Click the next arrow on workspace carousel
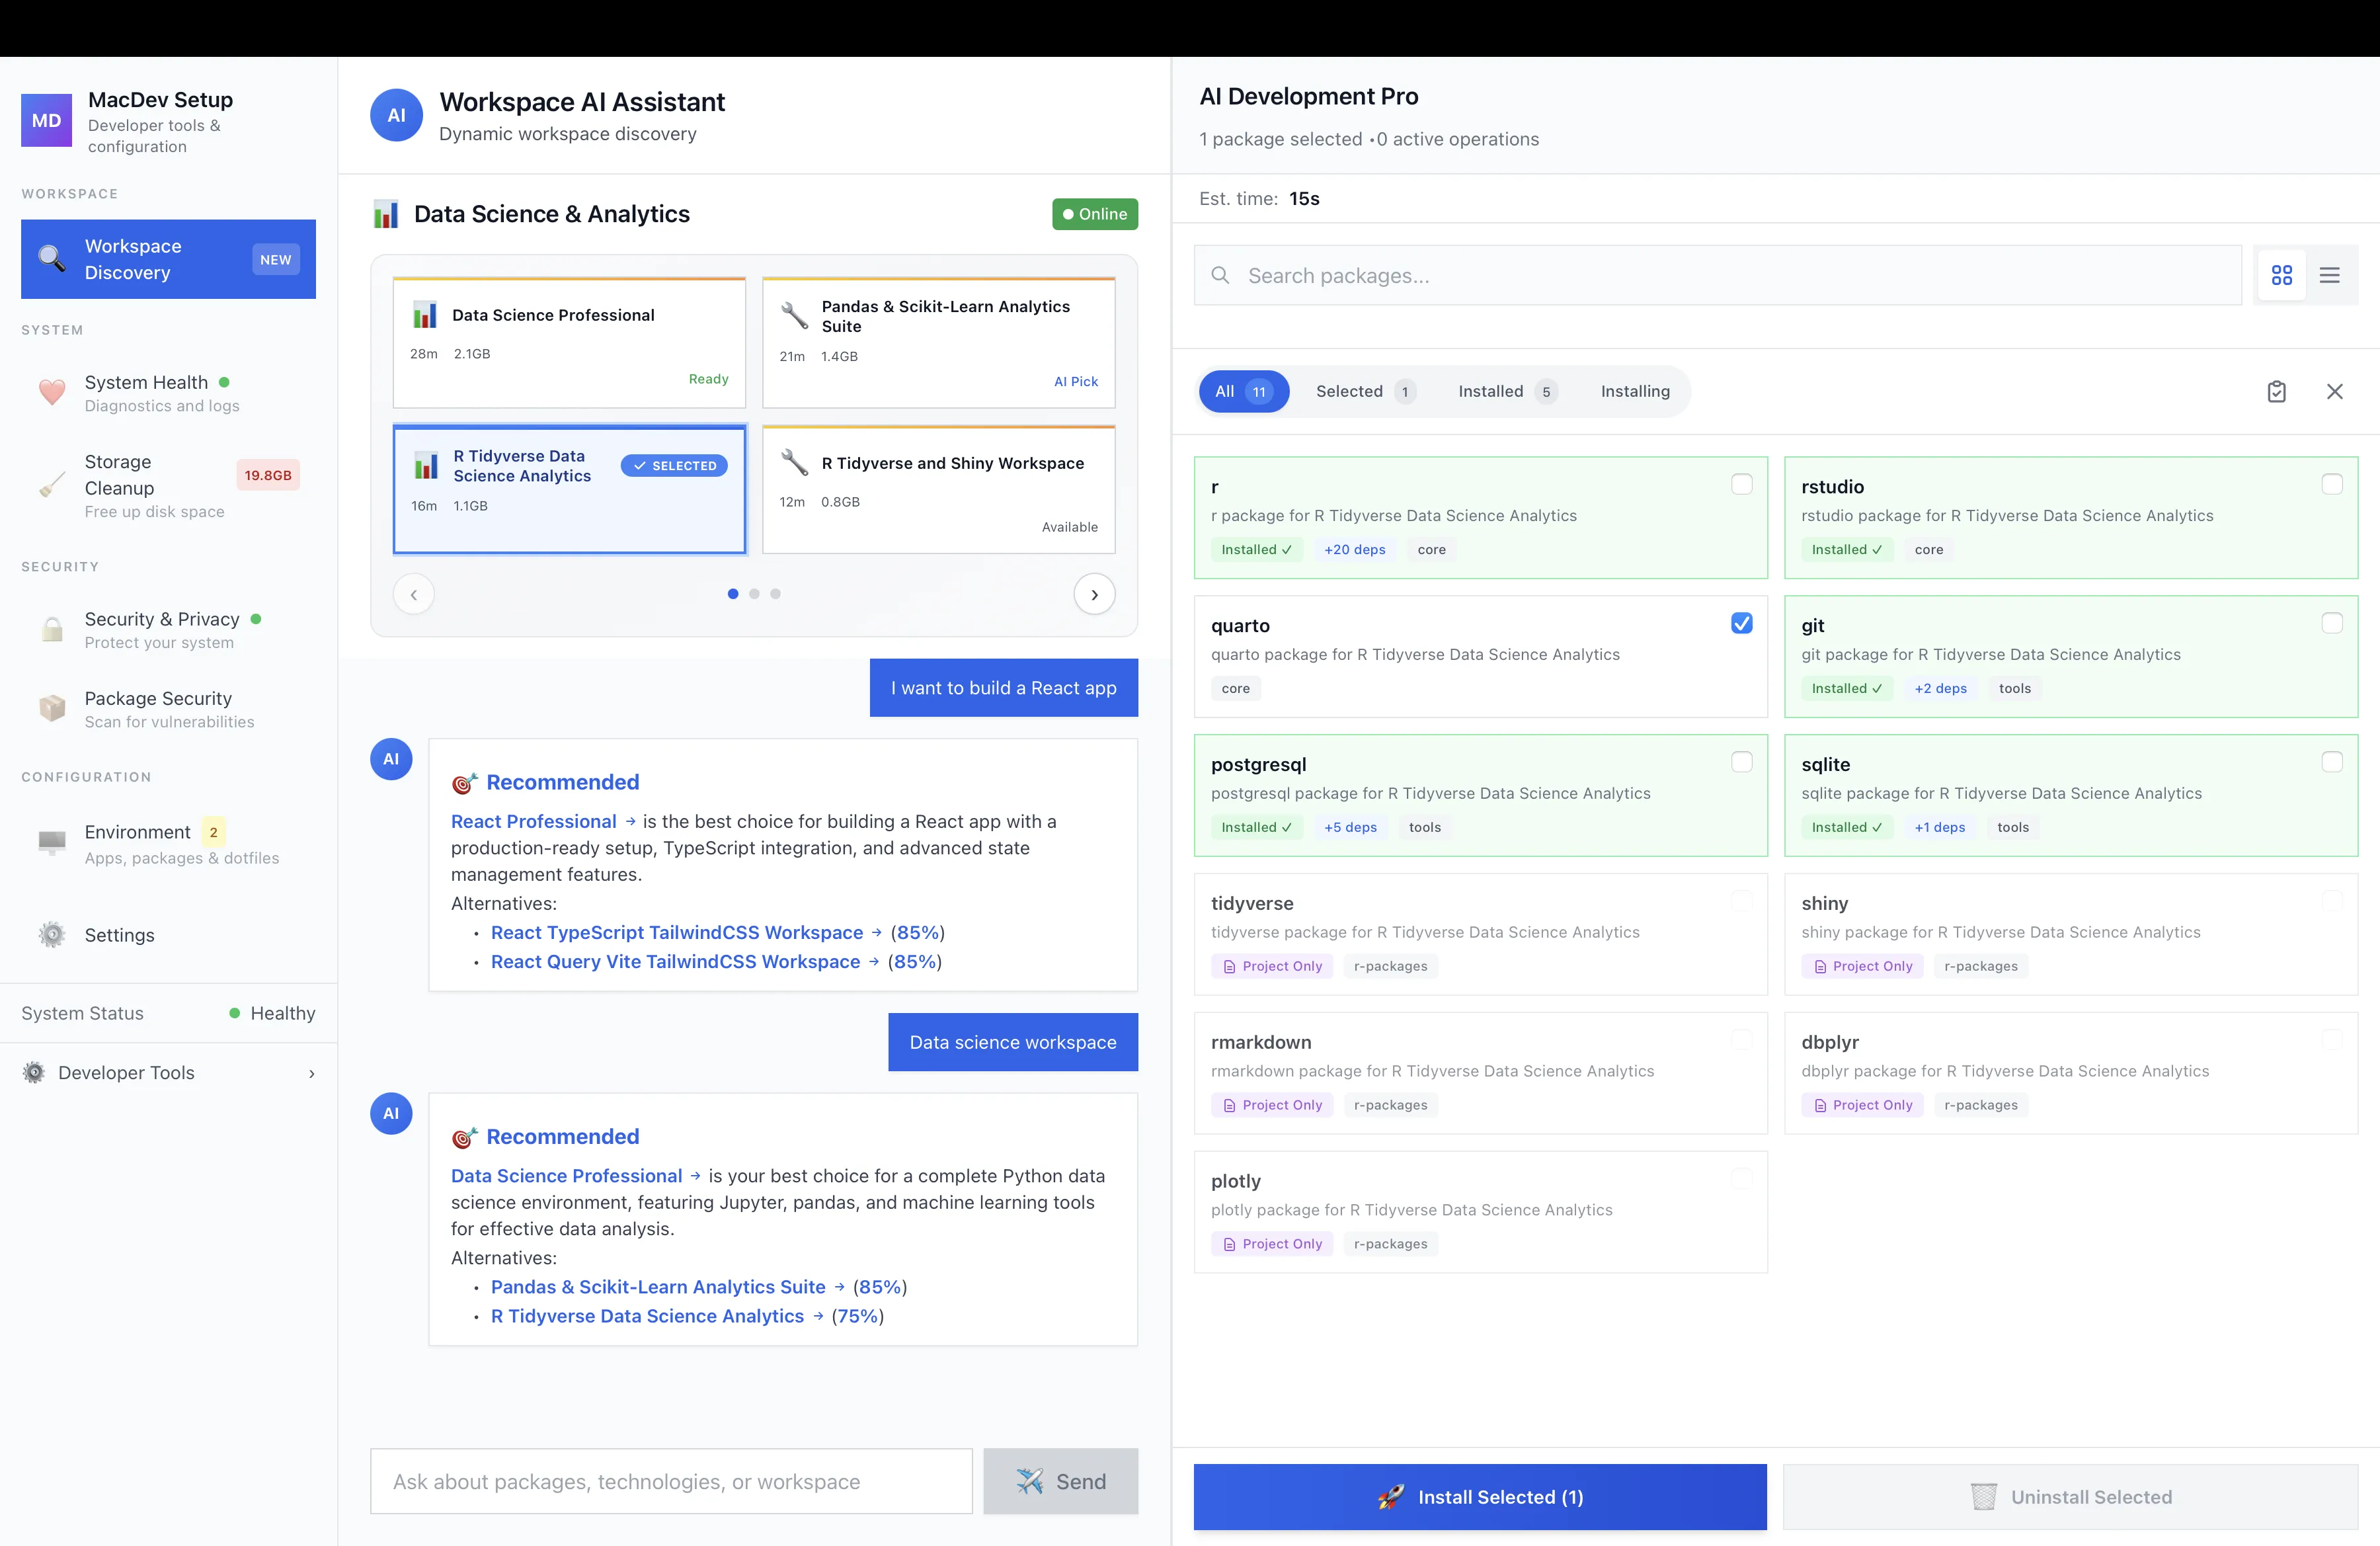2380x1546 pixels. (1095, 594)
